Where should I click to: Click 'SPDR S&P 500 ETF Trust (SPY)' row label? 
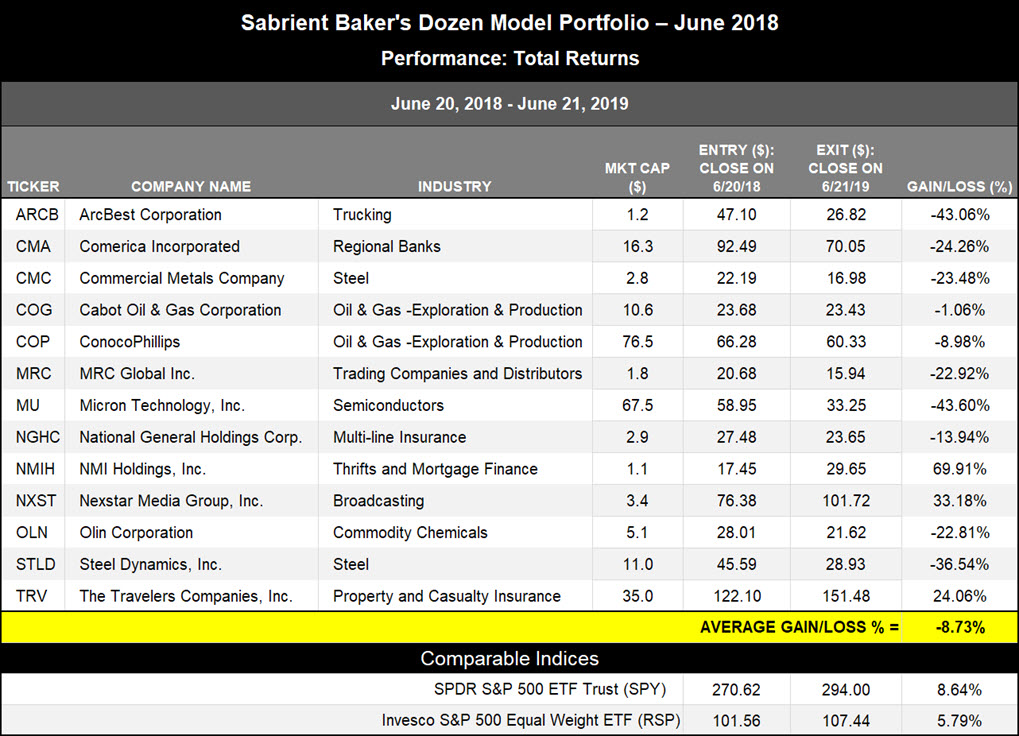coord(550,689)
